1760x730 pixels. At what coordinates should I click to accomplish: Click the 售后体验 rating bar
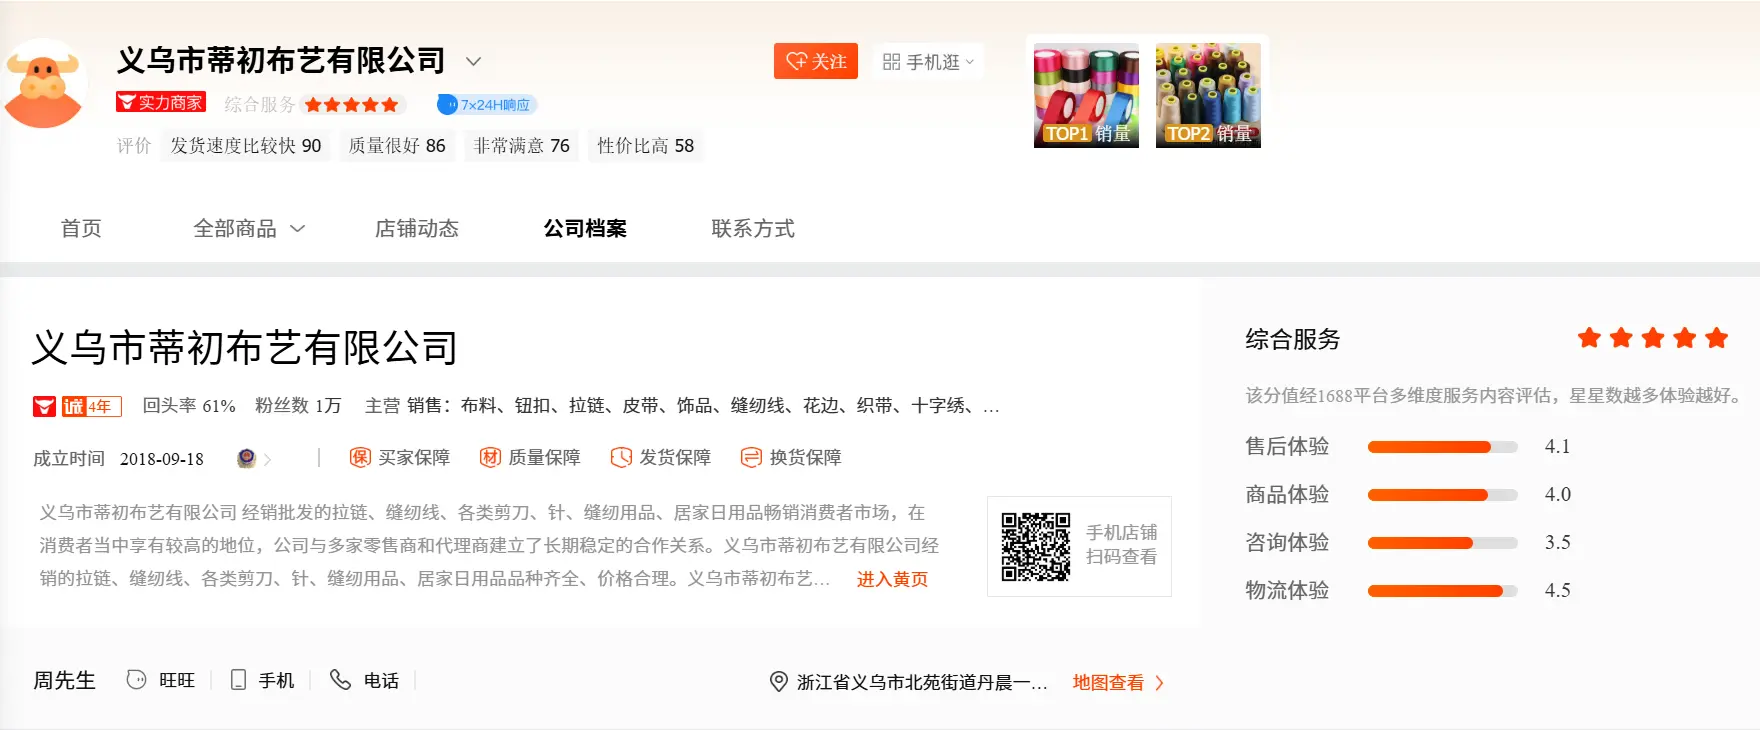1442,447
